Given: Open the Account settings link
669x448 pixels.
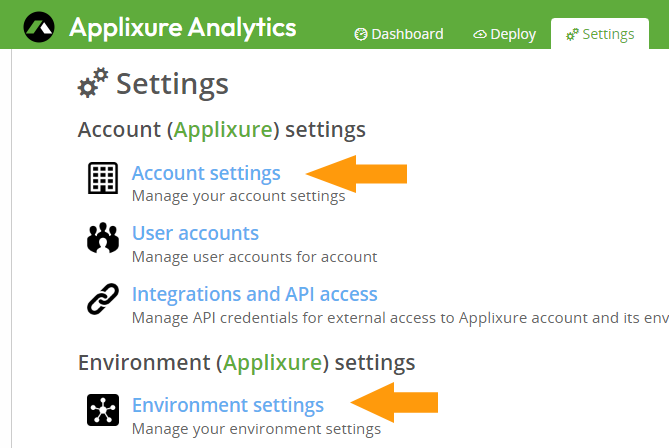Looking at the screenshot, I should 206,173.
